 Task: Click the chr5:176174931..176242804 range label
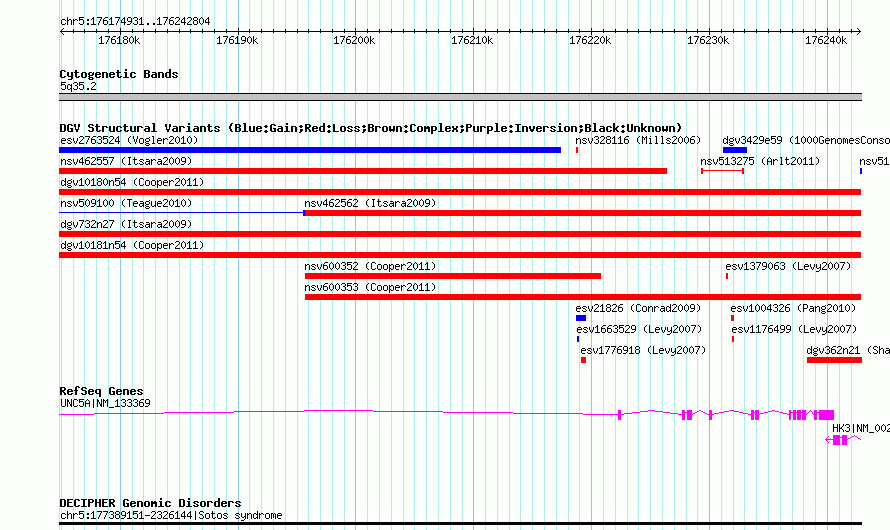click(x=135, y=21)
